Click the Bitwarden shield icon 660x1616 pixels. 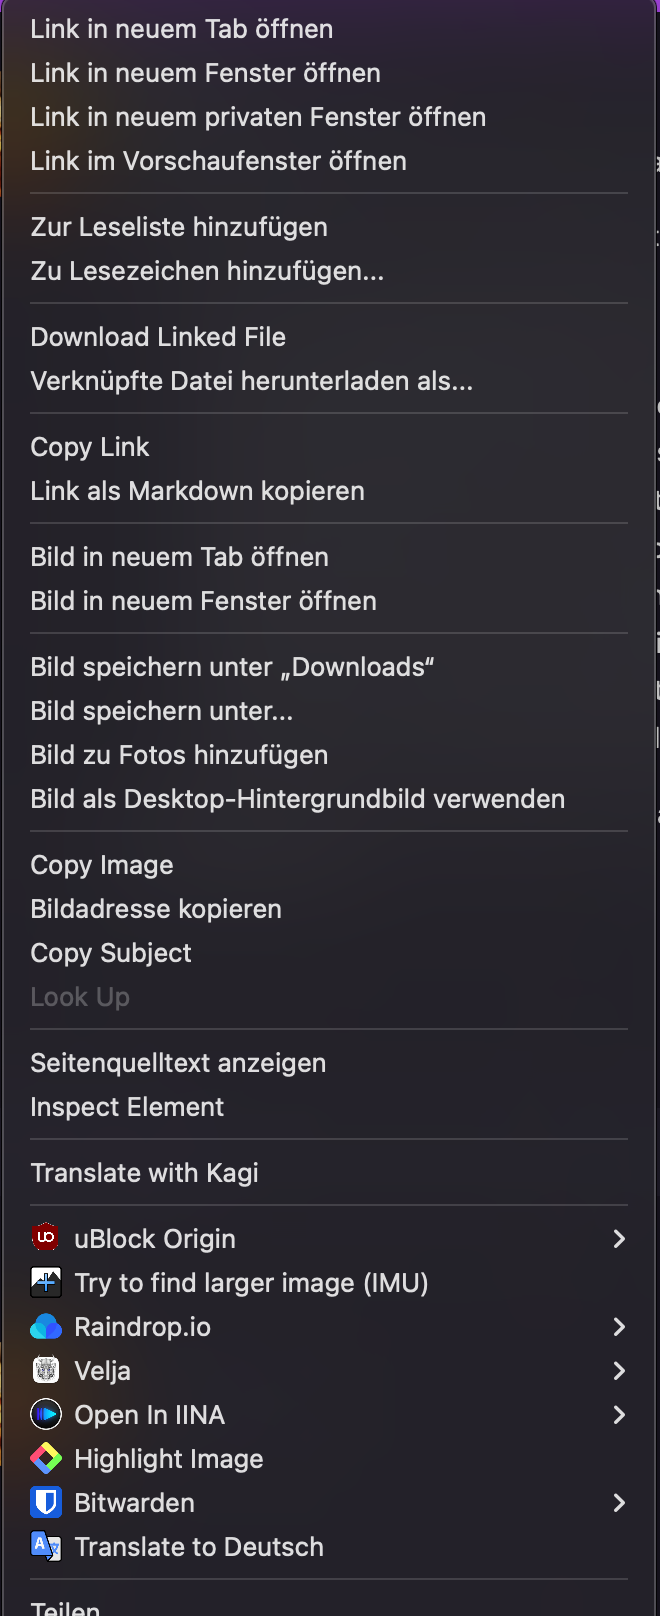click(46, 1502)
